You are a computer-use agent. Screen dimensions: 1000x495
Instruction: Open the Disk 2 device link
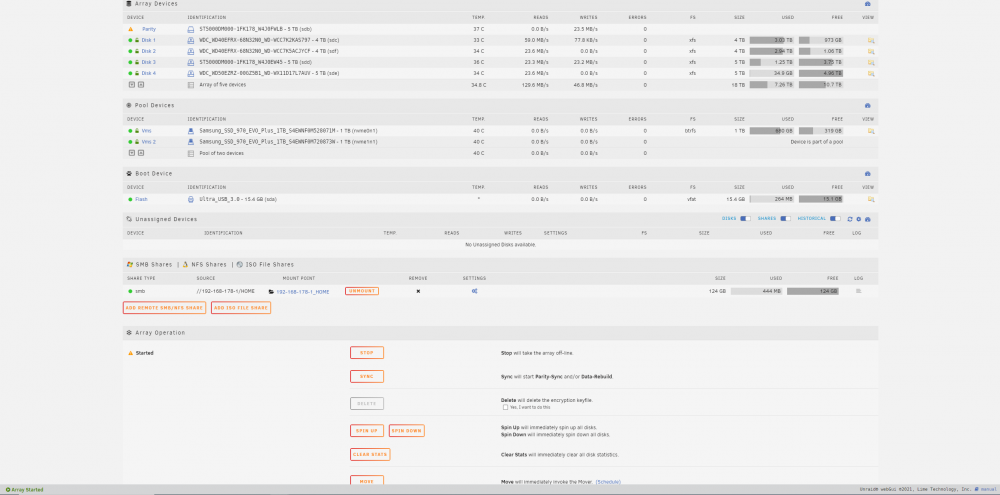(149, 51)
